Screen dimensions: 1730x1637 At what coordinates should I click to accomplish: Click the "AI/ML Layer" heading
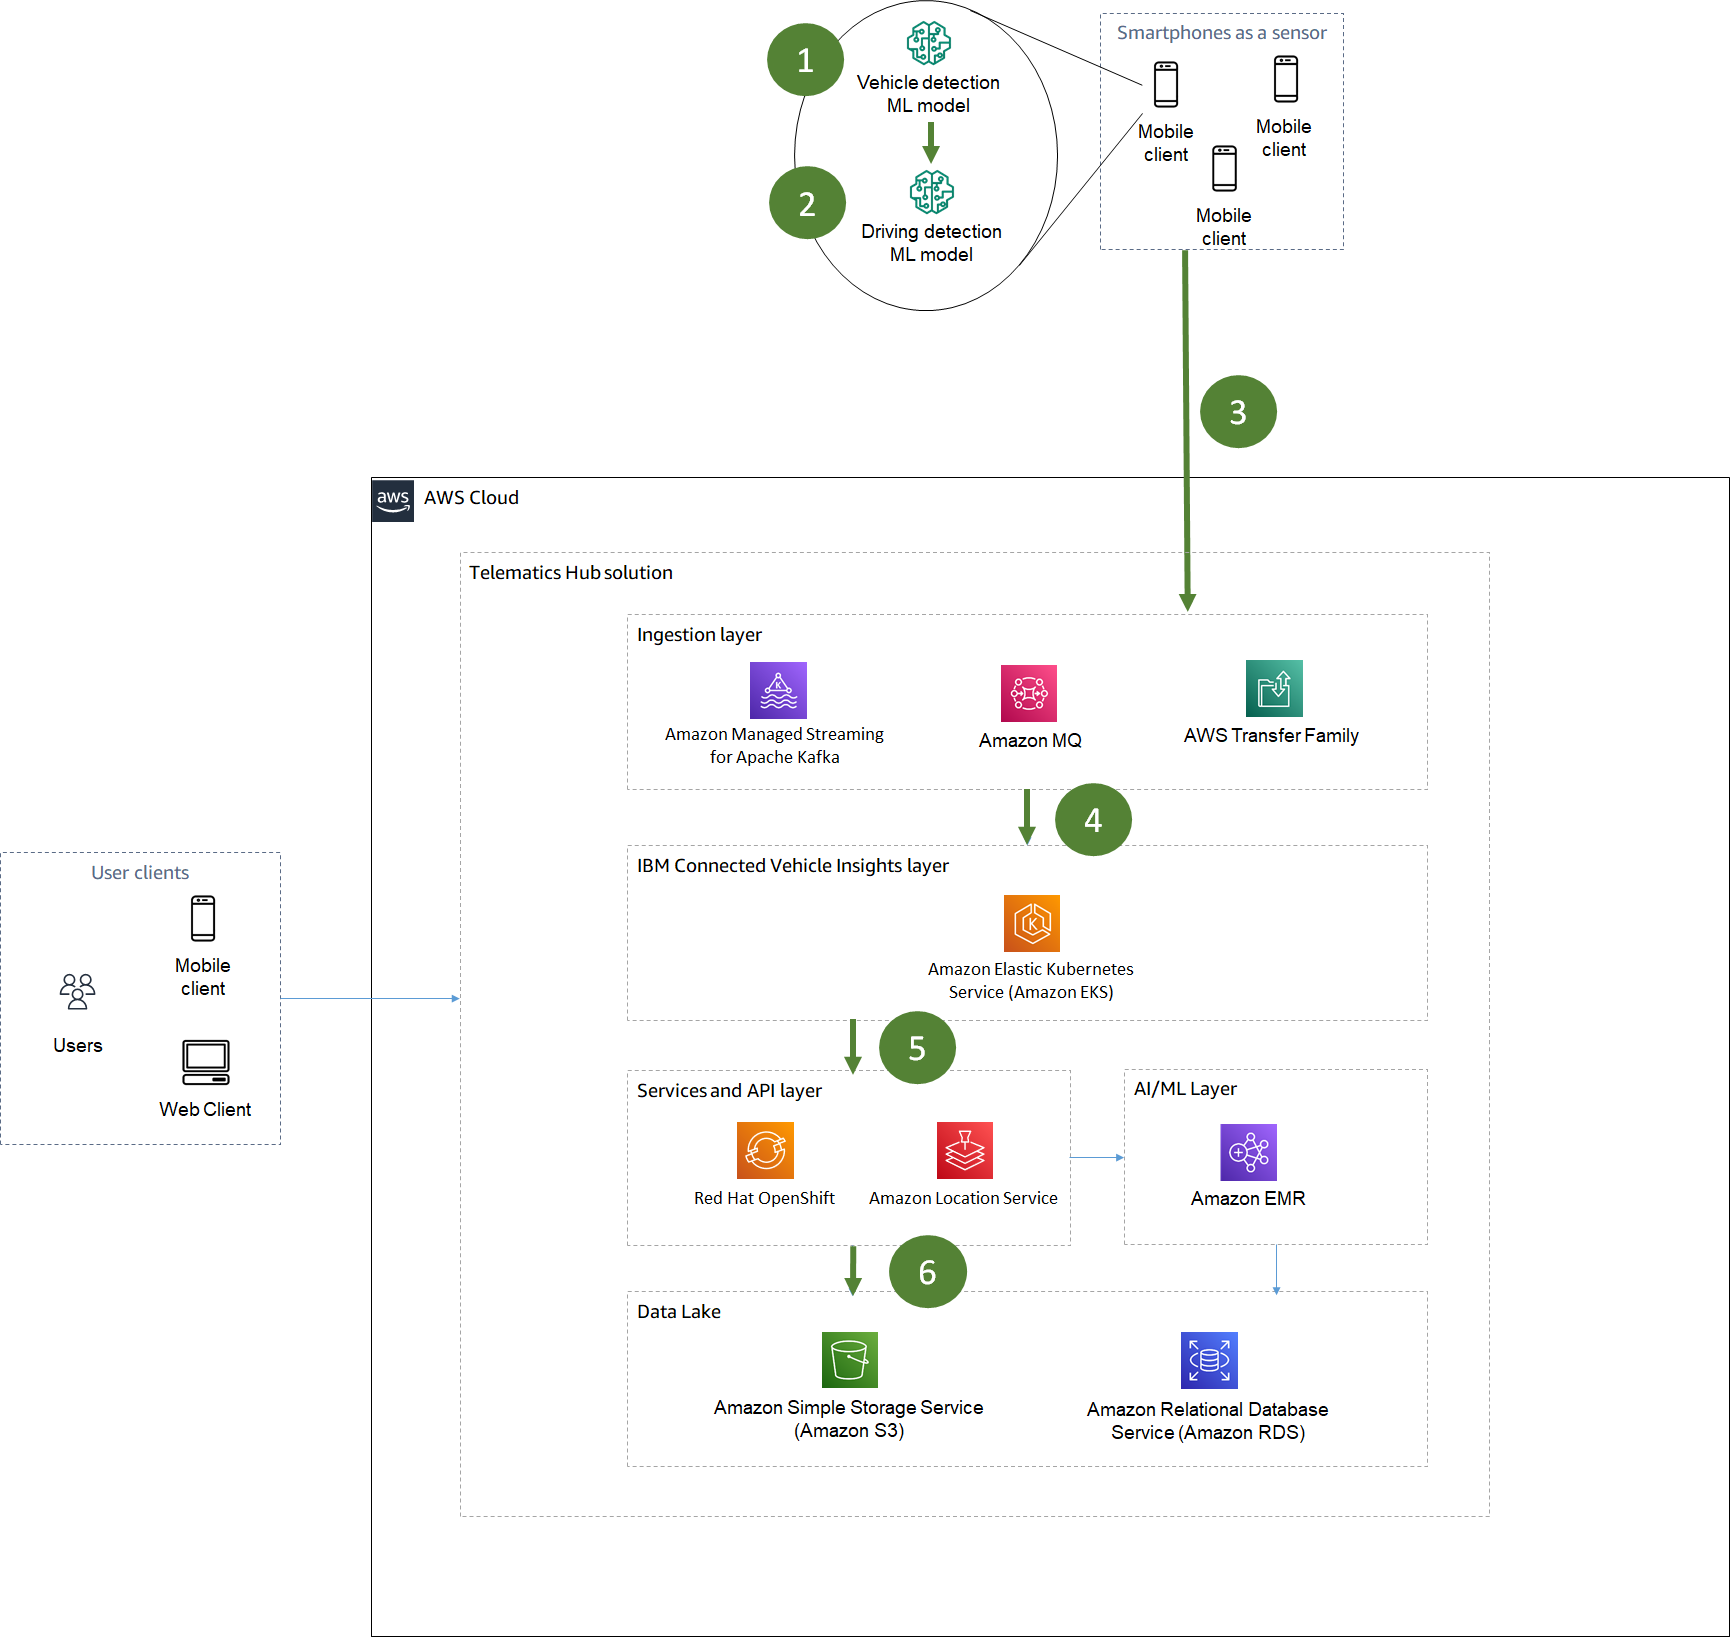[1185, 1089]
